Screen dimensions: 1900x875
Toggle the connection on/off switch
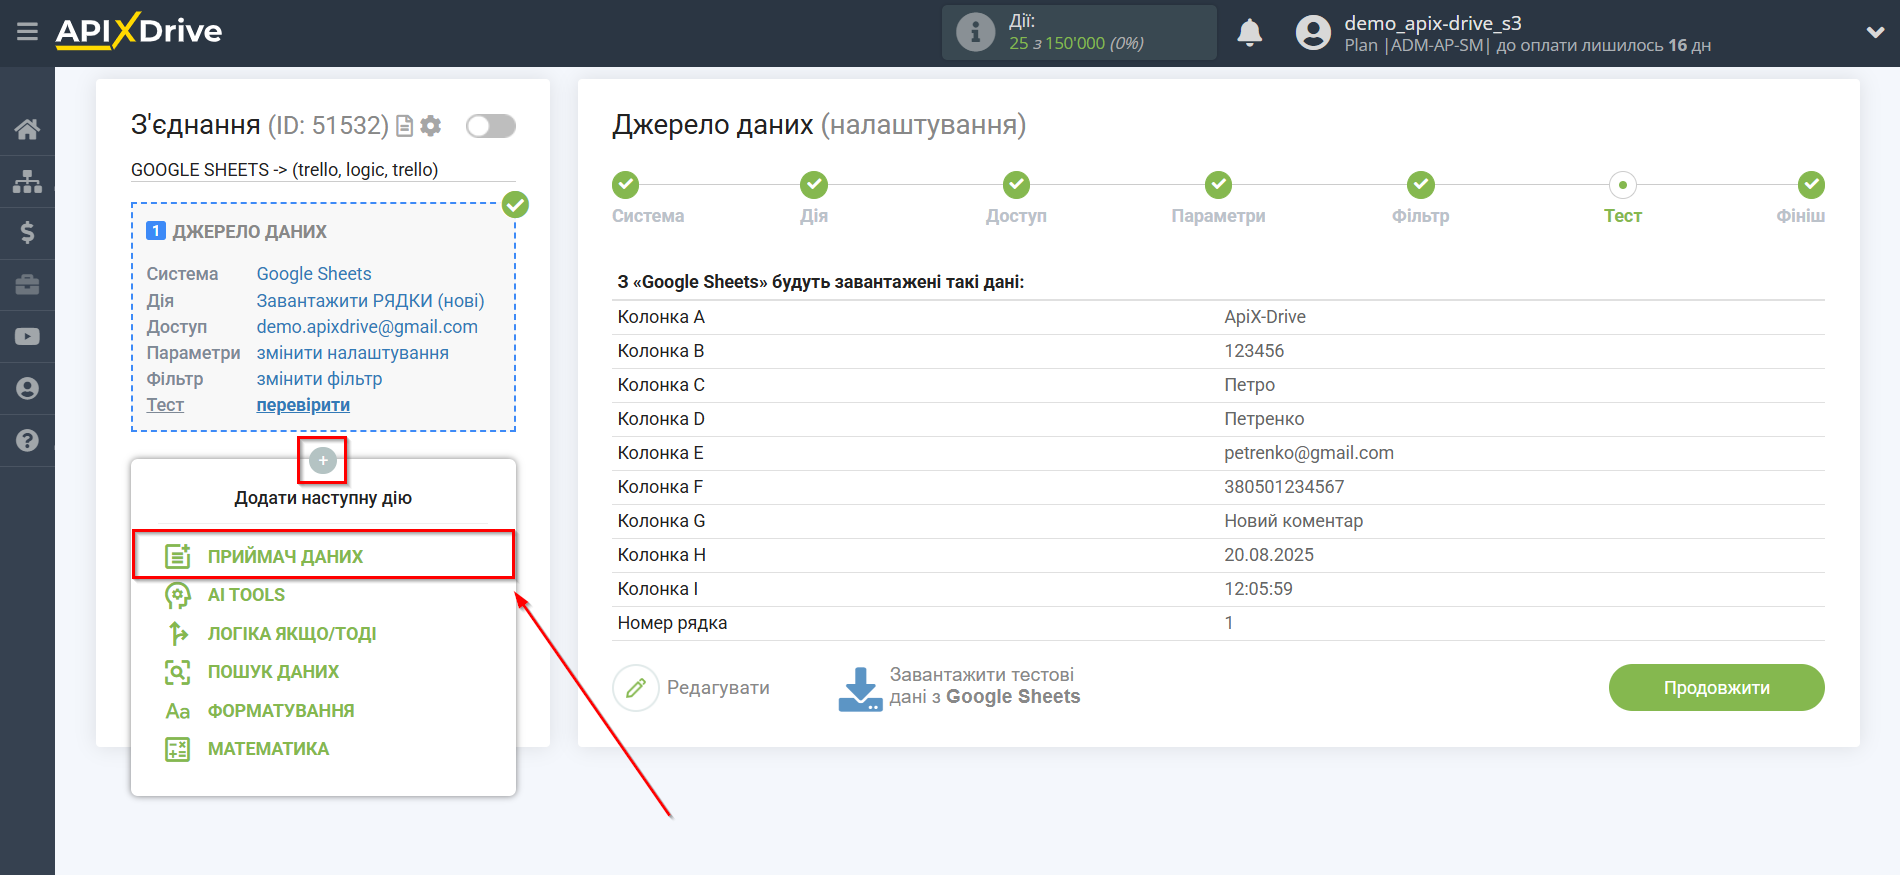coord(491,125)
